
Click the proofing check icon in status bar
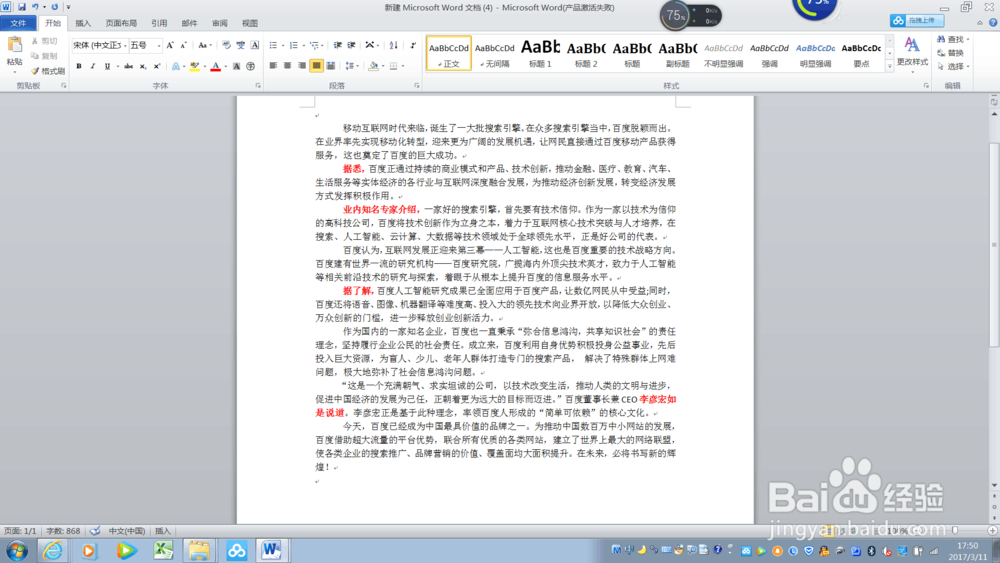pos(95,530)
